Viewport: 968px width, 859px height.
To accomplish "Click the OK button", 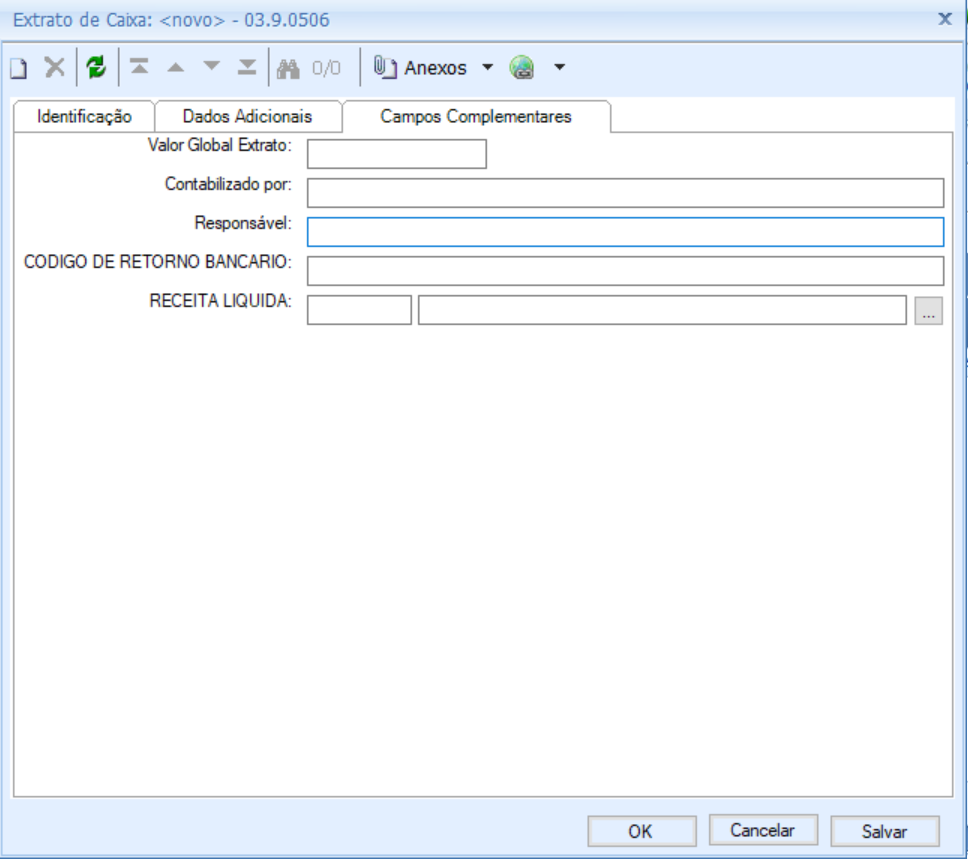I will [x=641, y=831].
